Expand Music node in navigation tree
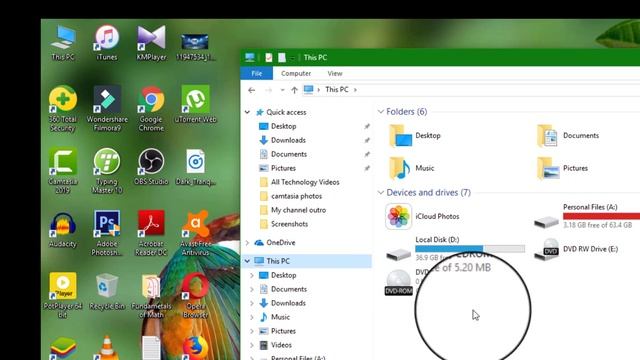Image resolution: width=640 pixels, height=360 pixels. [252, 317]
